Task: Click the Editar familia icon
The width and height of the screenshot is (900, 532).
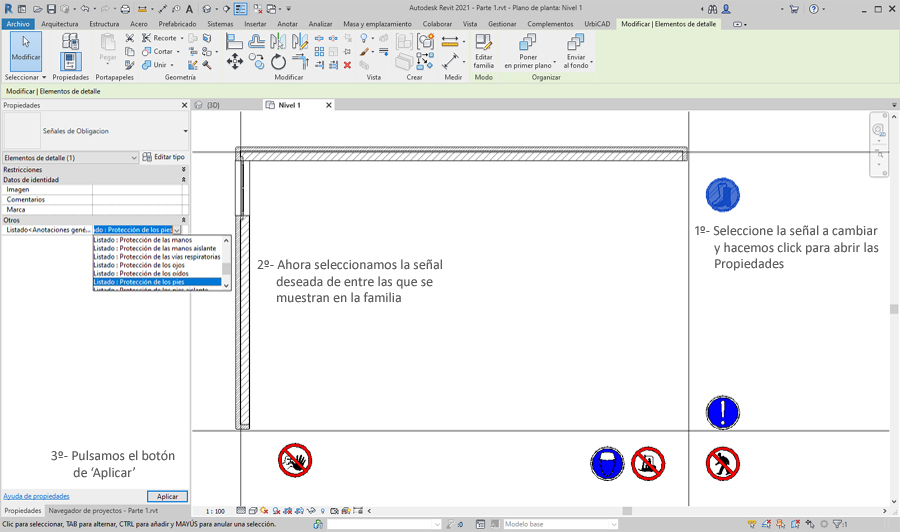Action: coord(483,50)
